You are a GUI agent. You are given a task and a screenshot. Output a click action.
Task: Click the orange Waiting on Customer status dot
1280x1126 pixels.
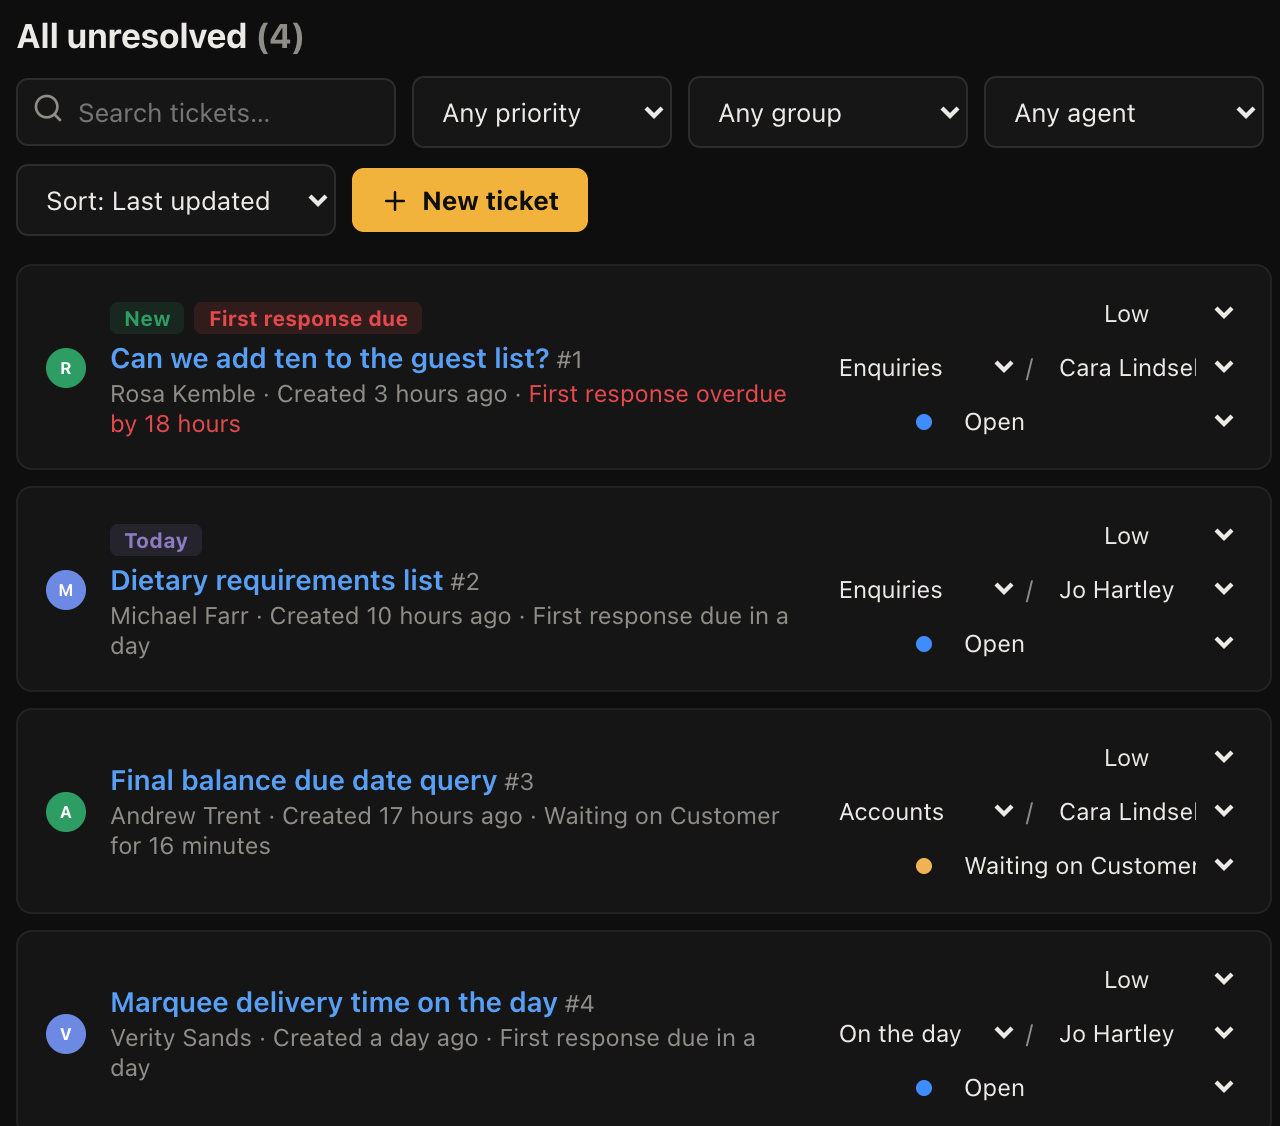pos(924,866)
